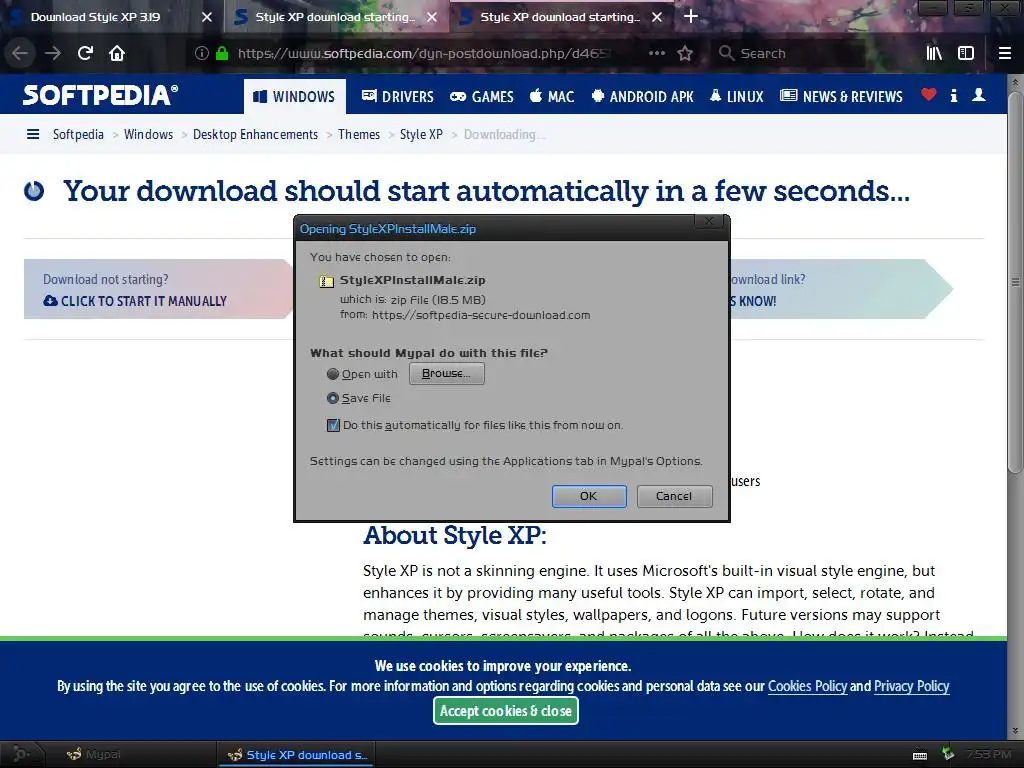Open page actions three-dot menu
The width and height of the screenshot is (1024, 768).
(656, 53)
